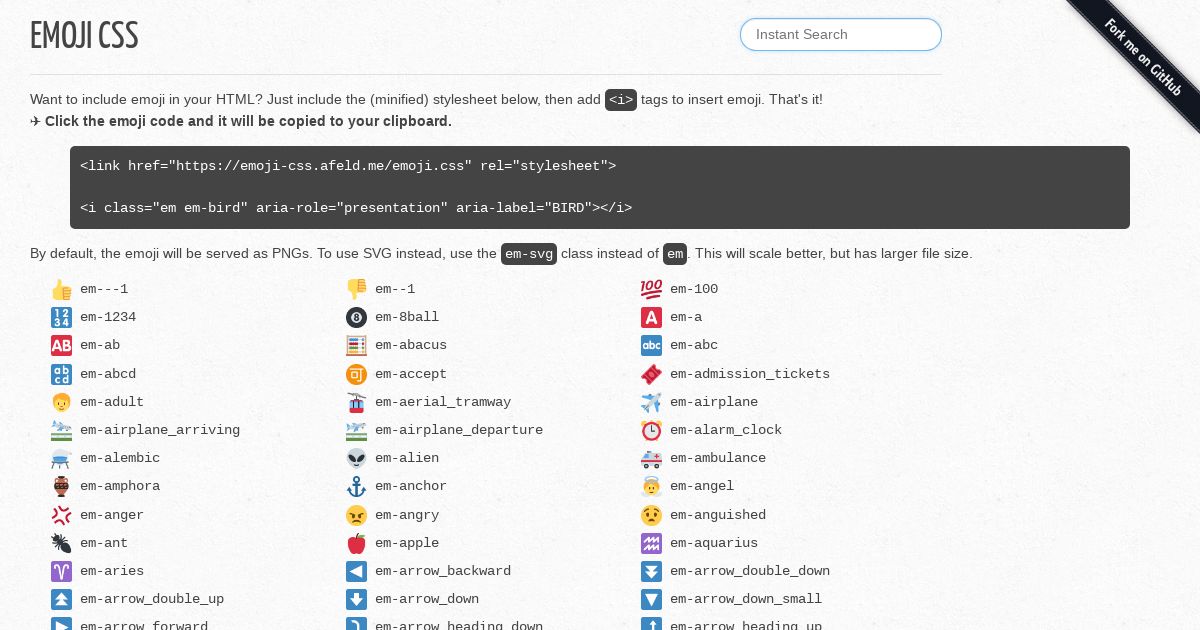
Task: Click the 1234 numbers emoji icon
Action: tap(61, 317)
